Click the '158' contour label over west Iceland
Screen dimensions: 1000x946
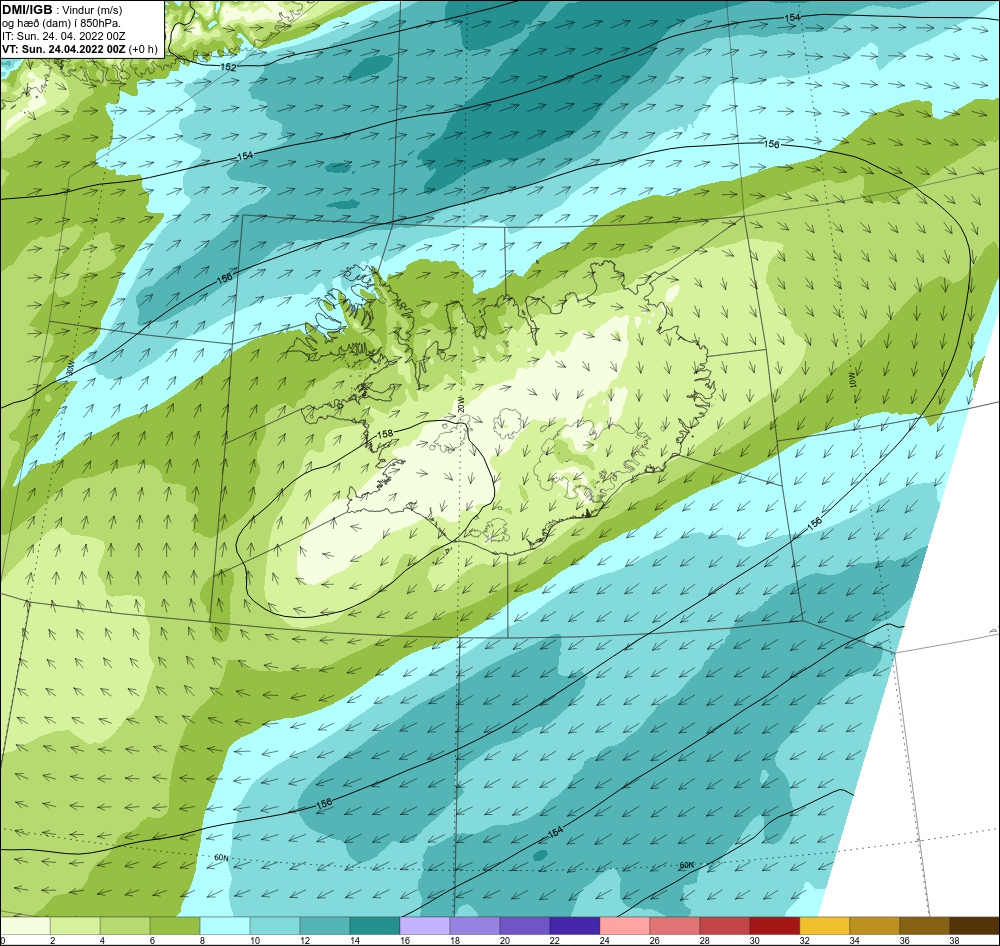(x=385, y=434)
